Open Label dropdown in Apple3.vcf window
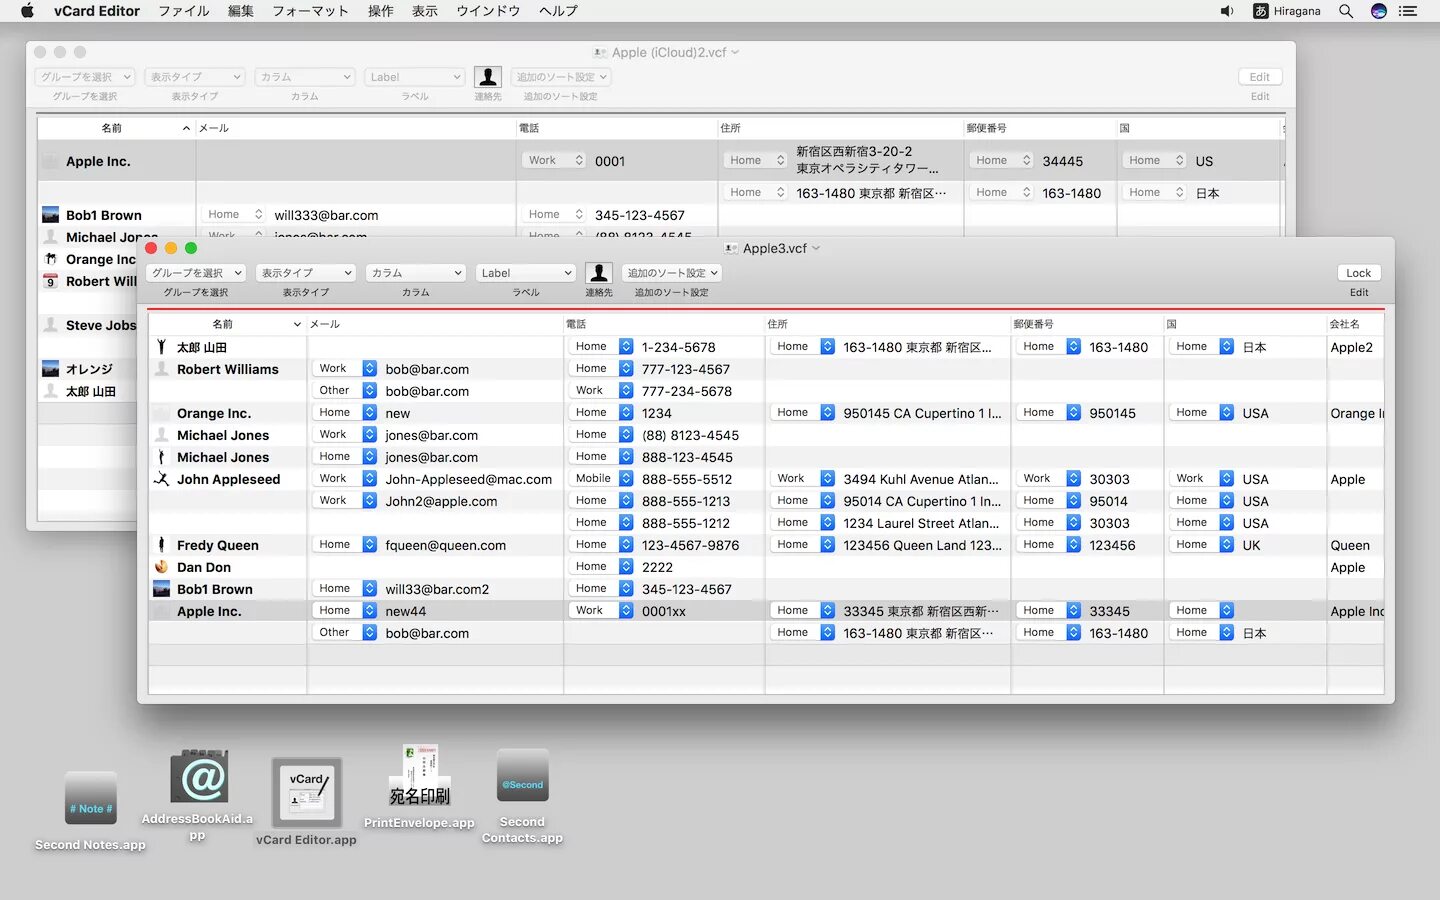1440x900 pixels. [x=526, y=273]
